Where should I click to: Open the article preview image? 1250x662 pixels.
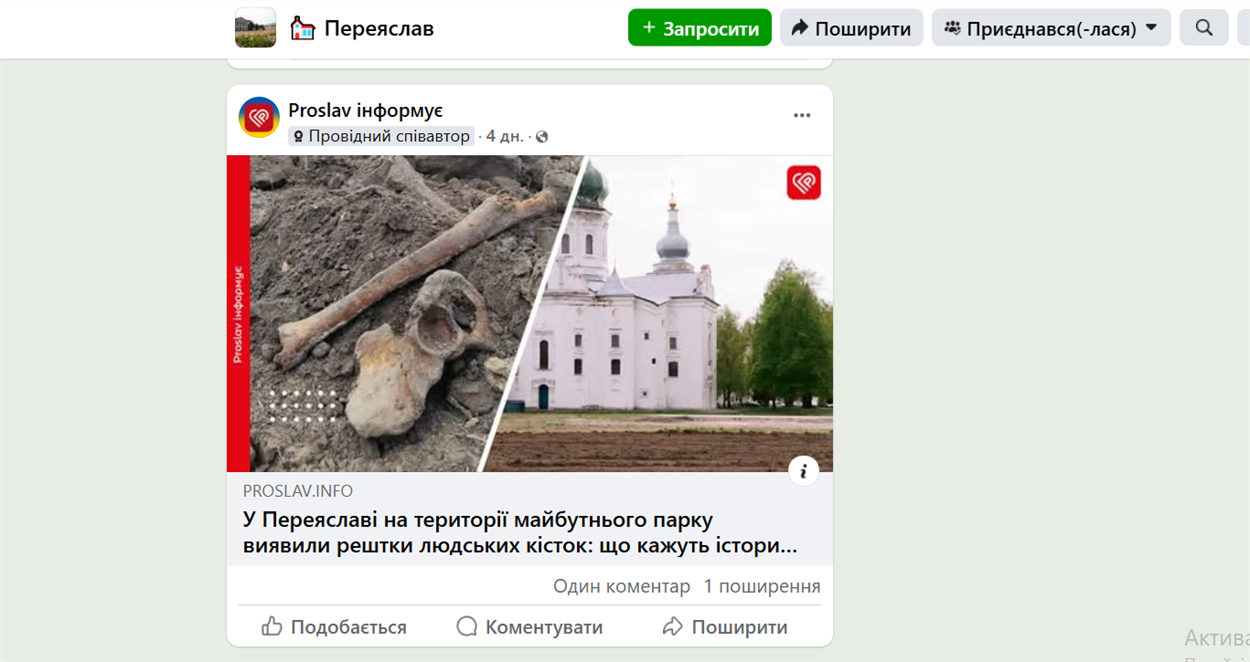click(530, 314)
